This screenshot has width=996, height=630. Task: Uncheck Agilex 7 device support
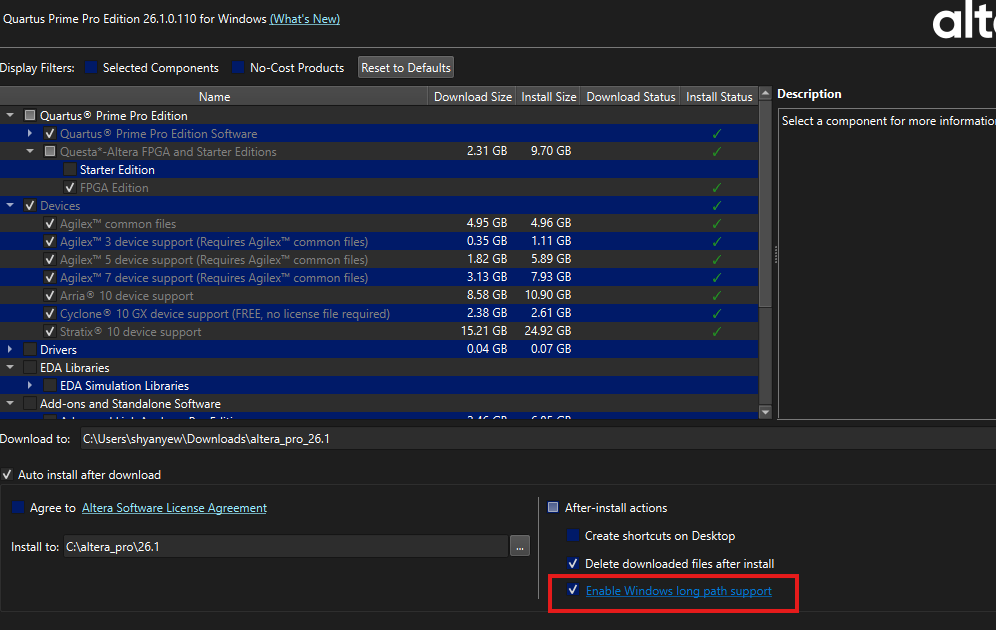[x=50, y=278]
